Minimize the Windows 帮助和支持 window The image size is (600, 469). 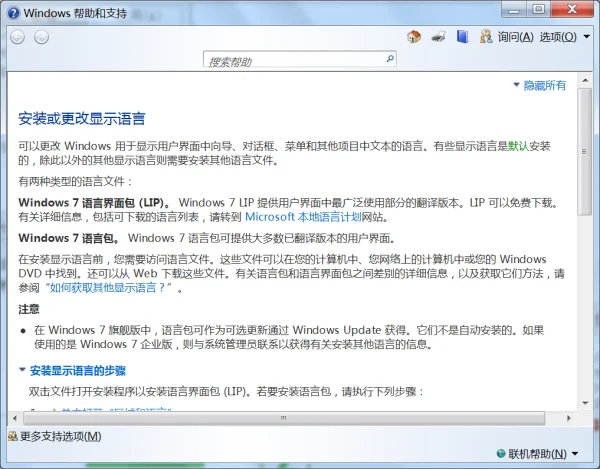point(514,9)
